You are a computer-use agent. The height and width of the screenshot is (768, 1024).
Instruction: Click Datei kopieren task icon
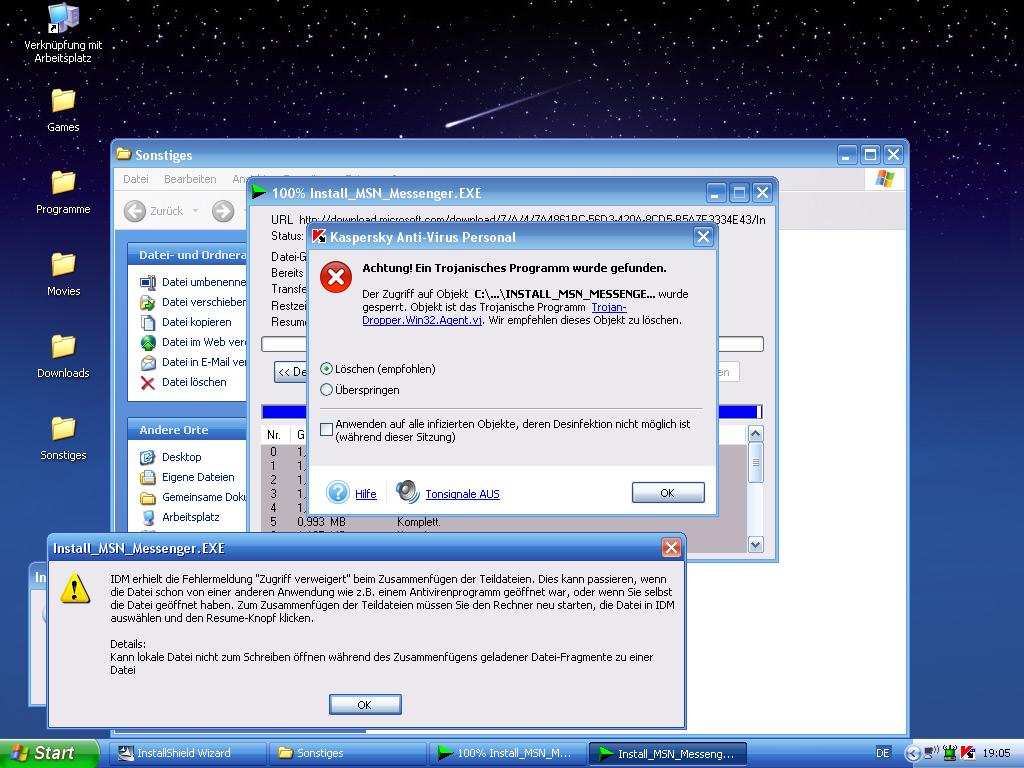148,323
